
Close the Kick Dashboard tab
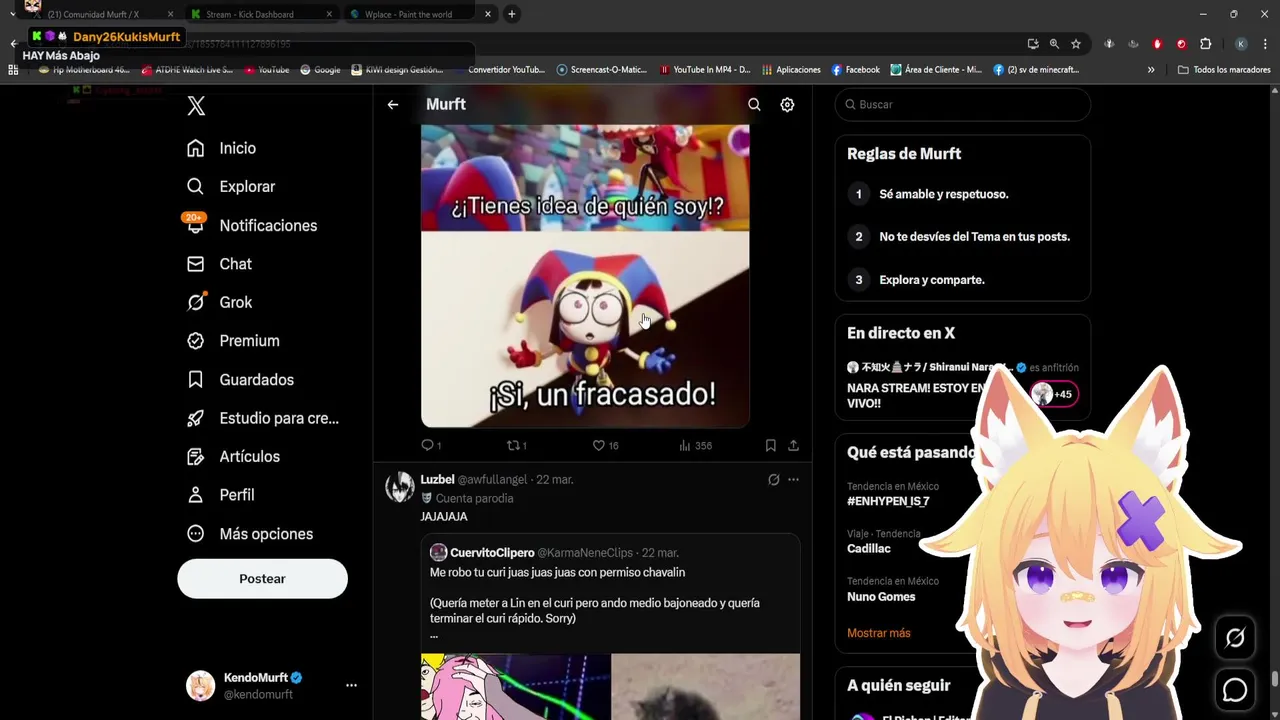(329, 14)
